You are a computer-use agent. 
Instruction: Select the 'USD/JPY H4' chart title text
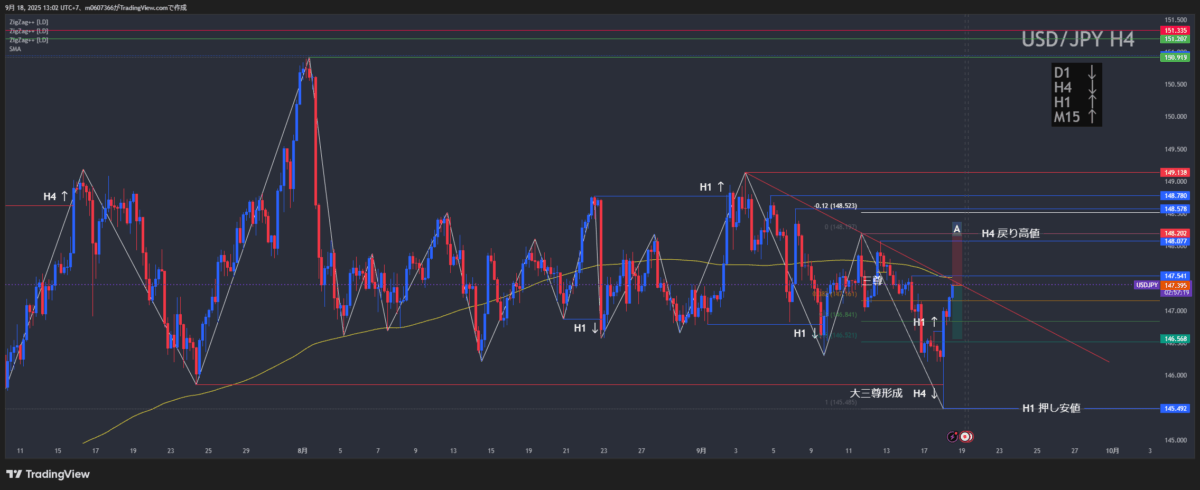(1077, 39)
